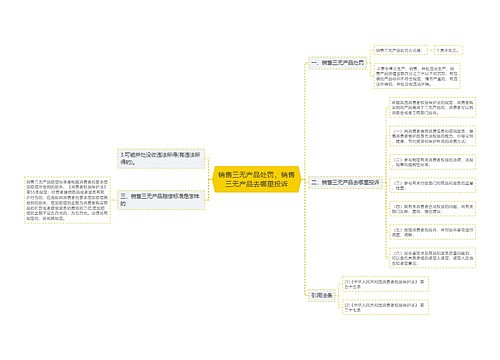500x360 pixels.
Task: Select the leaf node '1.责令改正'
Action: tap(448, 50)
